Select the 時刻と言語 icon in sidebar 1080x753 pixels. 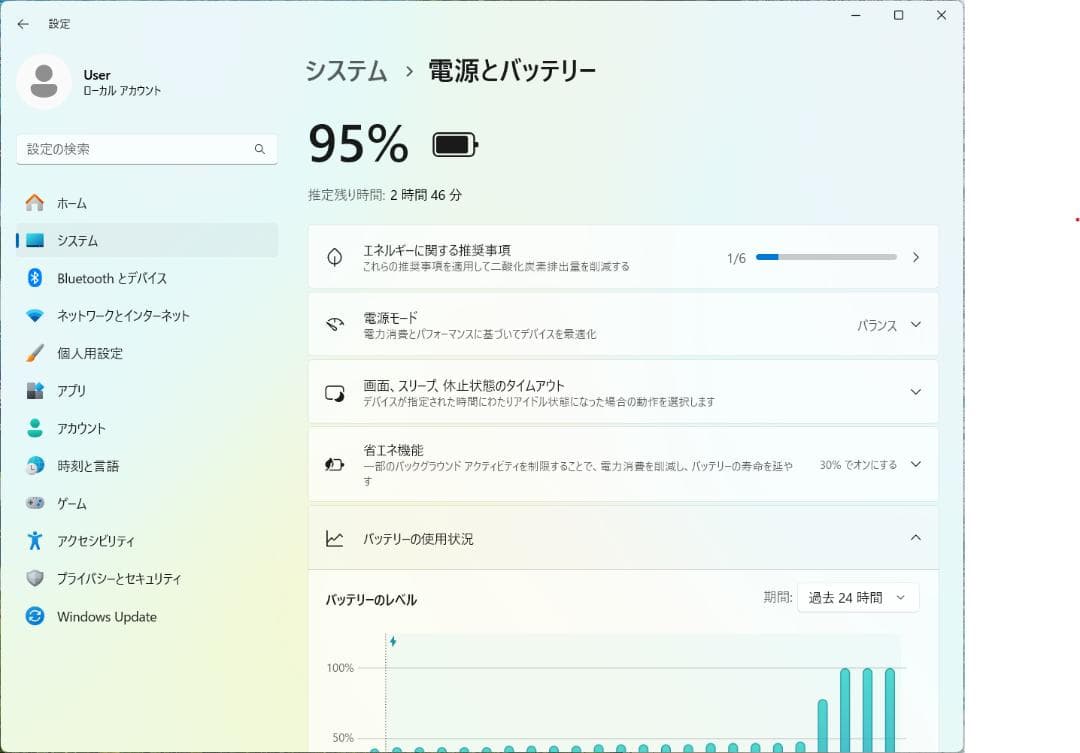pyautogui.click(x=33, y=466)
